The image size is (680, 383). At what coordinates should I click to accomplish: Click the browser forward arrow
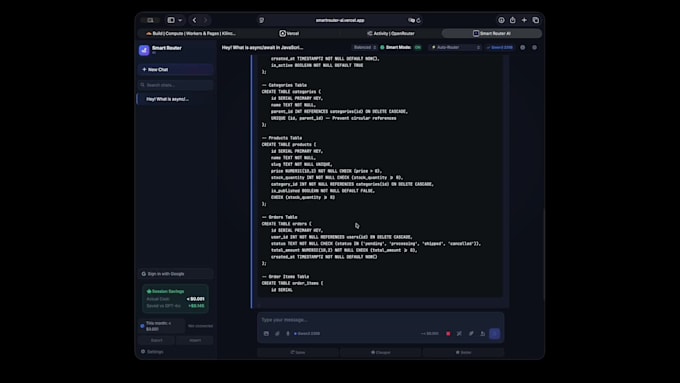(x=206, y=20)
